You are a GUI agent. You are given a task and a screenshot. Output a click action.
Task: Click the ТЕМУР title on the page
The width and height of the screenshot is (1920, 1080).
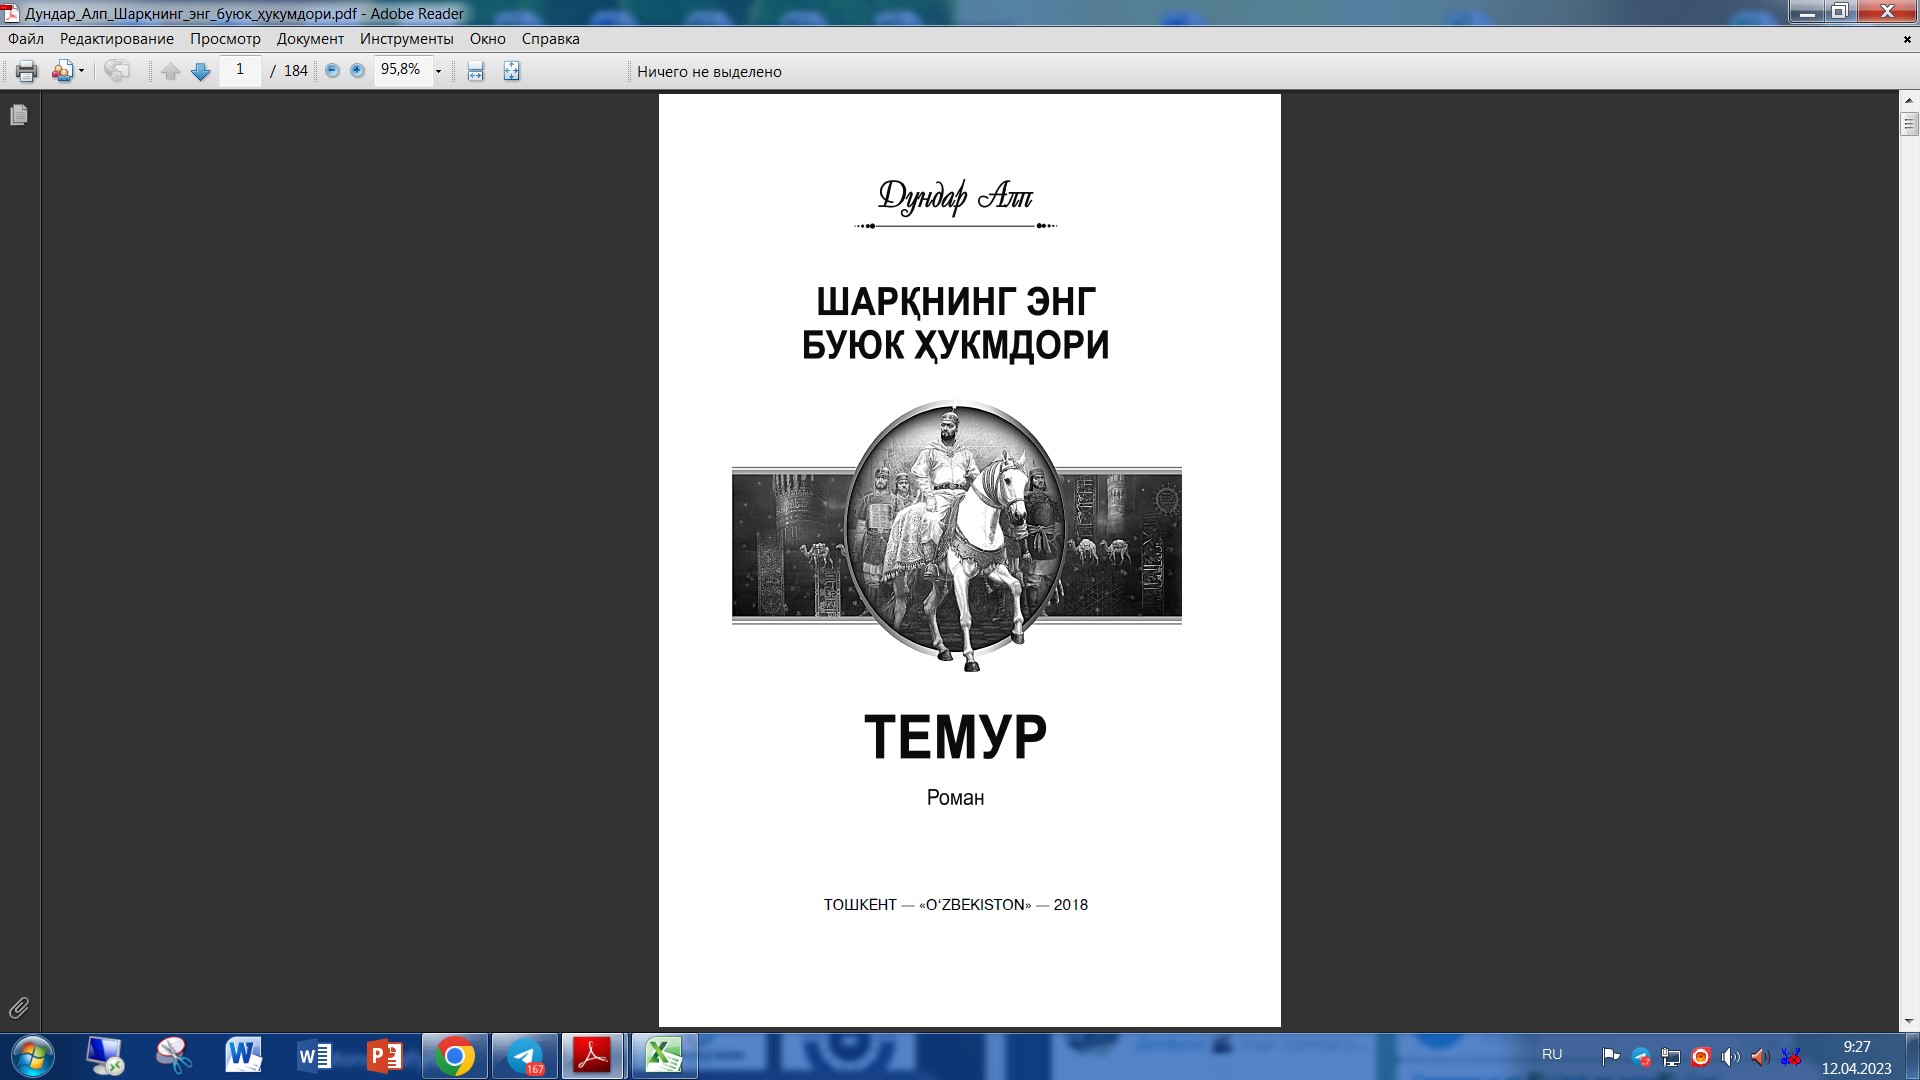coord(955,737)
